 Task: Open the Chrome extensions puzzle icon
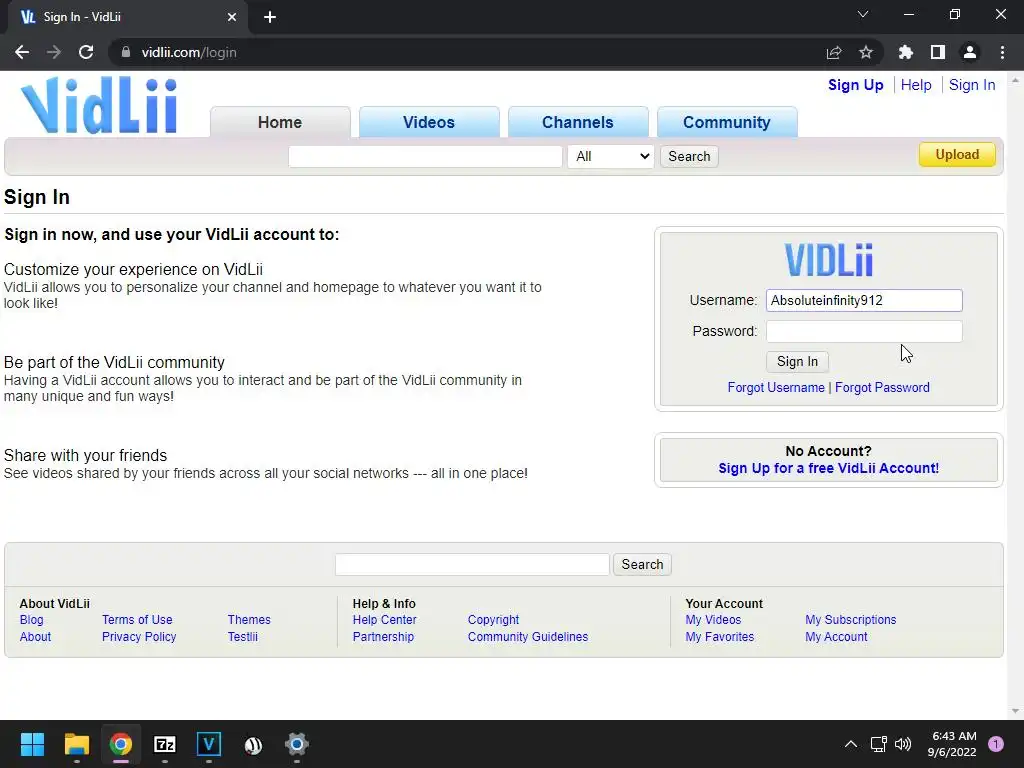tap(906, 52)
